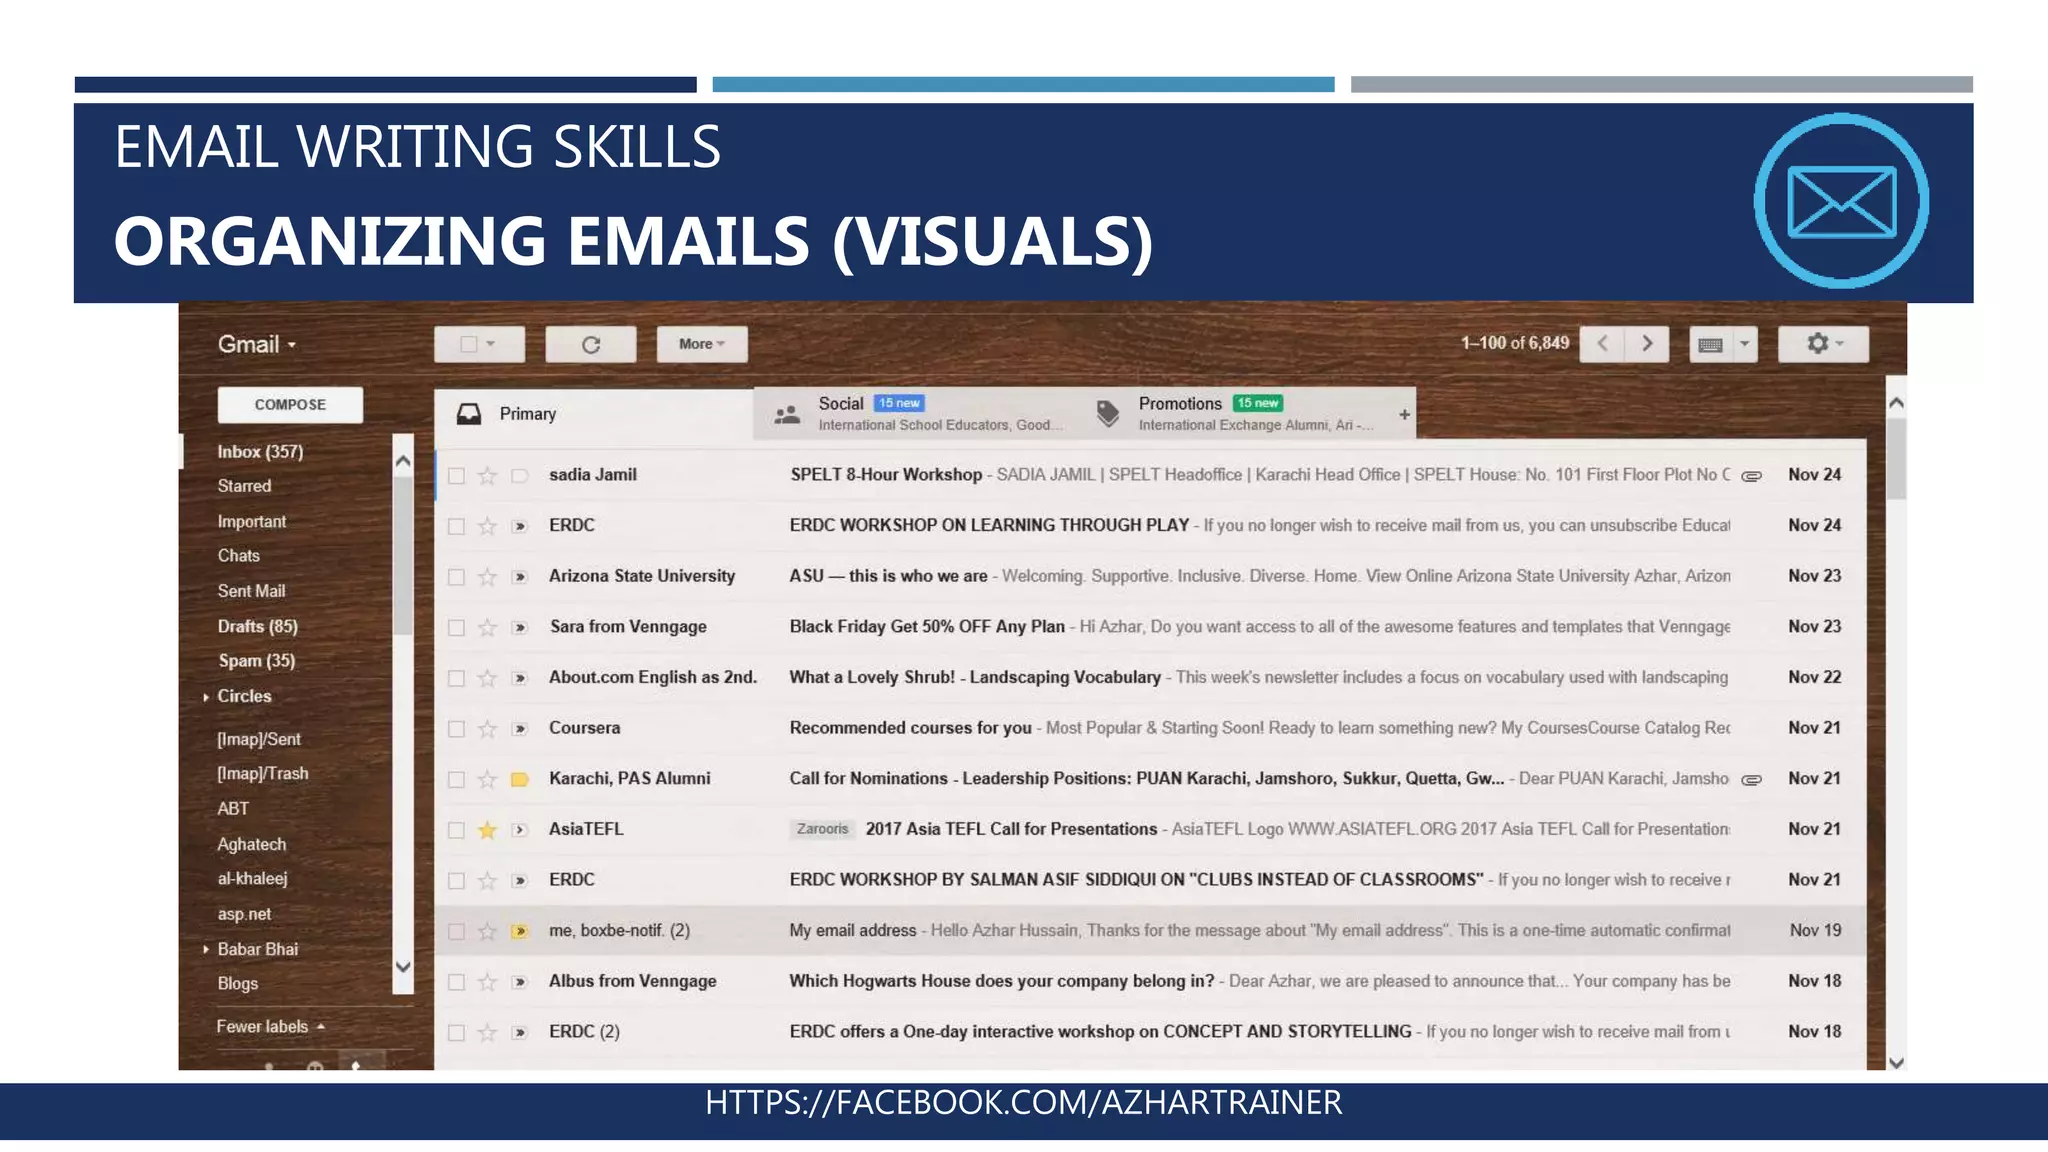Select checkbox for sadia Jamil email

pos(456,476)
